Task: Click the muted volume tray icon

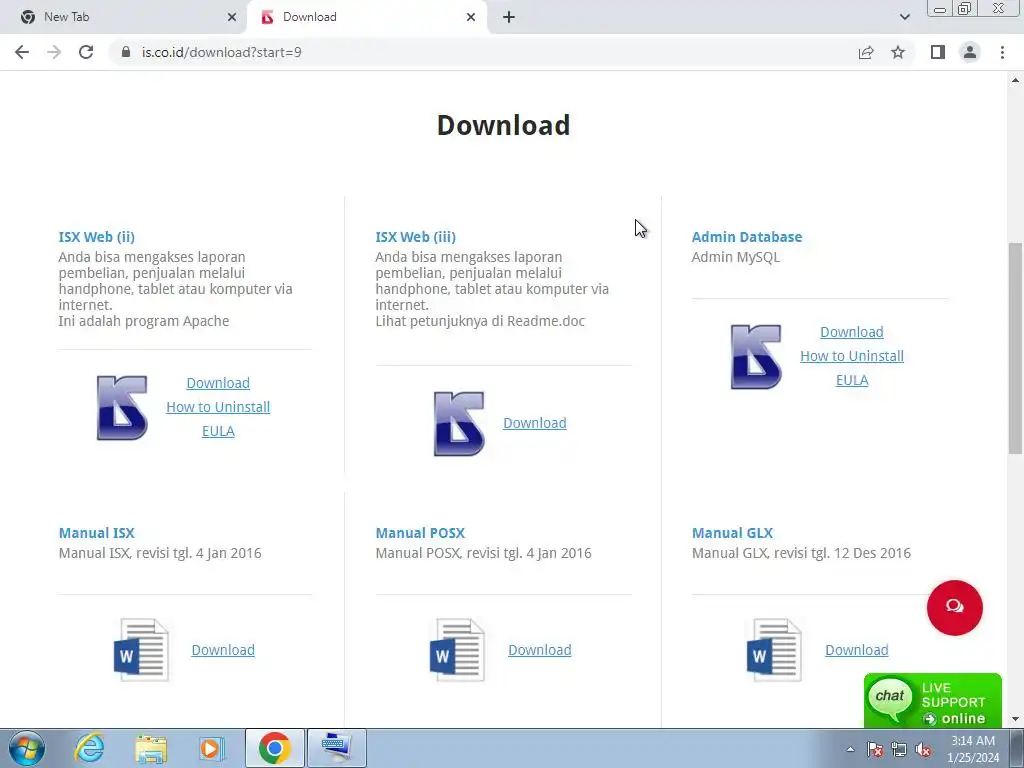Action: (x=923, y=749)
